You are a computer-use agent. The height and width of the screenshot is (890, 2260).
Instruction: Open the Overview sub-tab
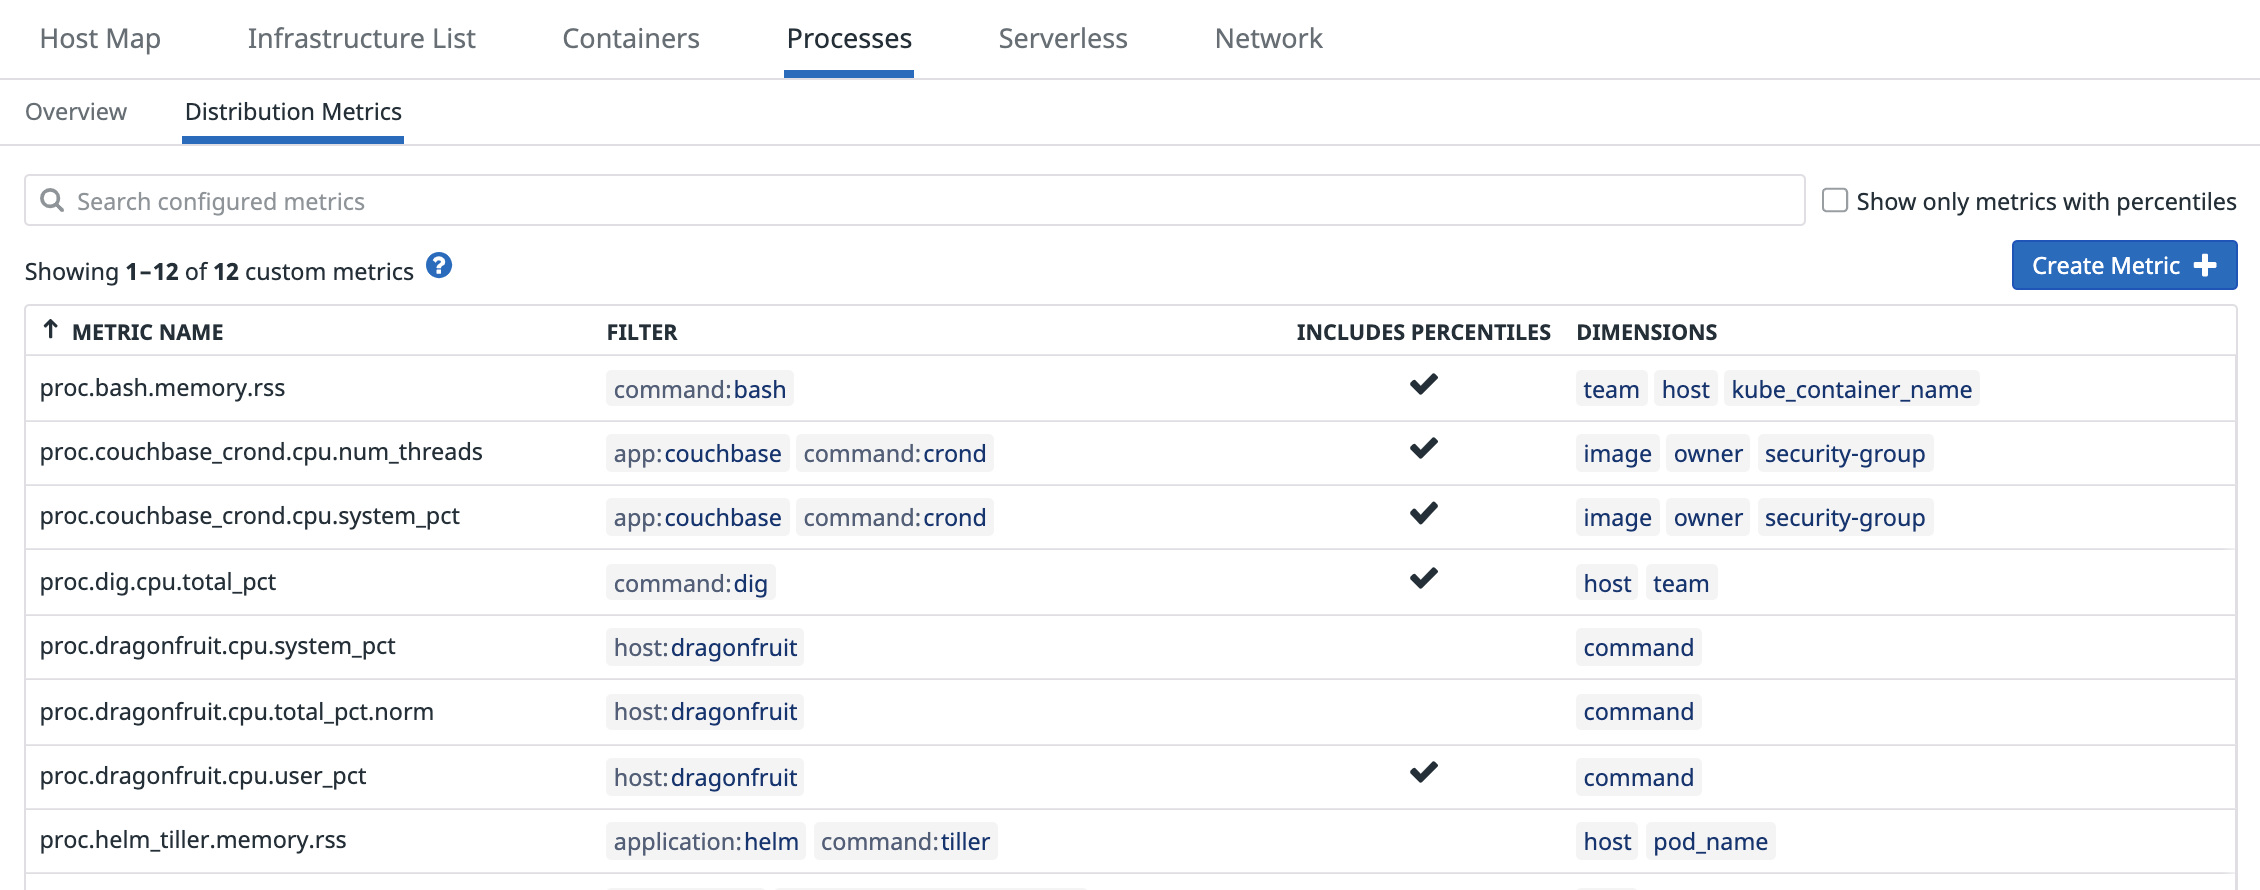pyautogui.click(x=76, y=112)
